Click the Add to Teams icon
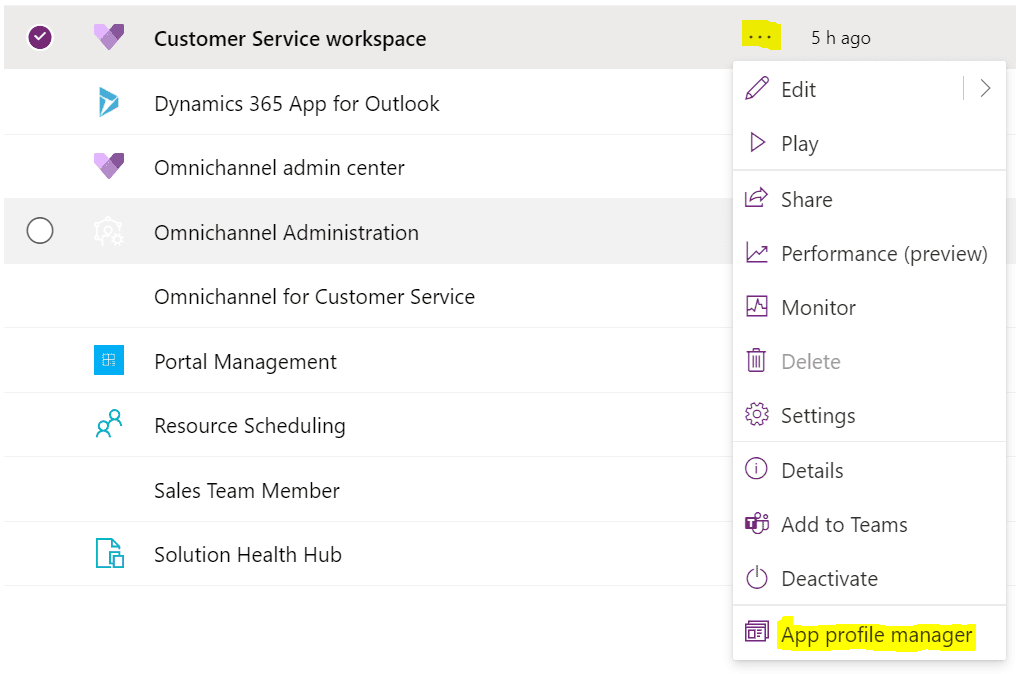Image resolution: width=1016 pixels, height=674 pixels. click(x=758, y=524)
